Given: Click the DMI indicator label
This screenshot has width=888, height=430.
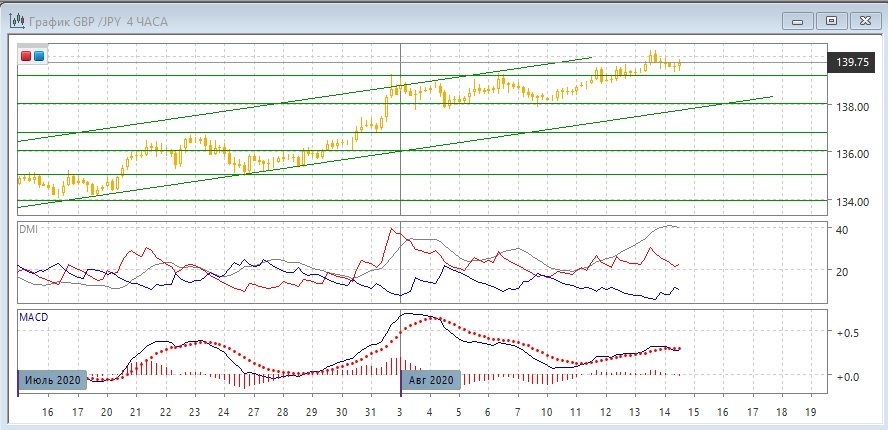Looking at the screenshot, I should [x=31, y=230].
